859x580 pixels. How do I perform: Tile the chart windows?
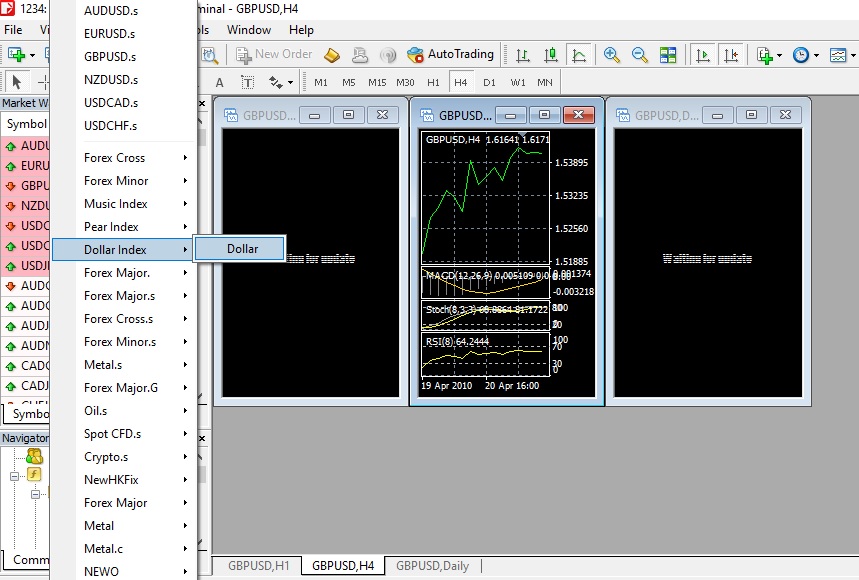click(668, 55)
